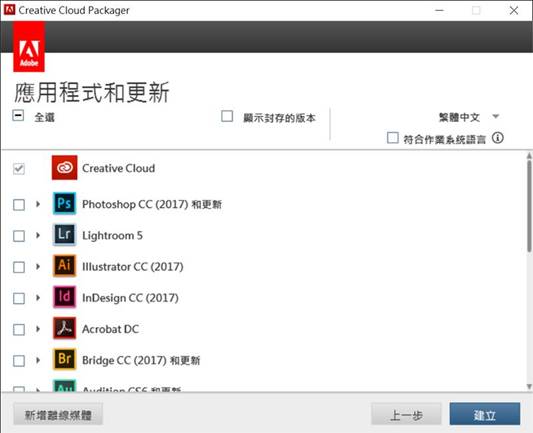The image size is (533, 433).
Task: Click the scrollbar down arrow
Action: tap(529, 386)
